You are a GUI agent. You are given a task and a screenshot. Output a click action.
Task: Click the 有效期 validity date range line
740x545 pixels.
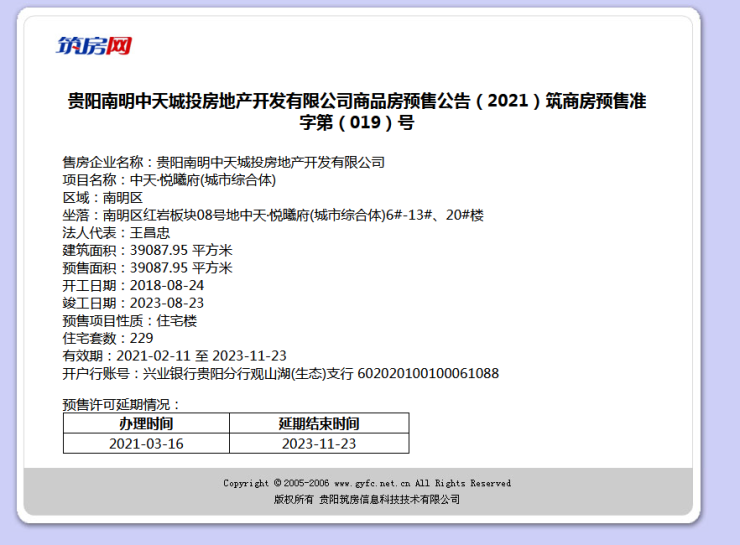[175, 356]
